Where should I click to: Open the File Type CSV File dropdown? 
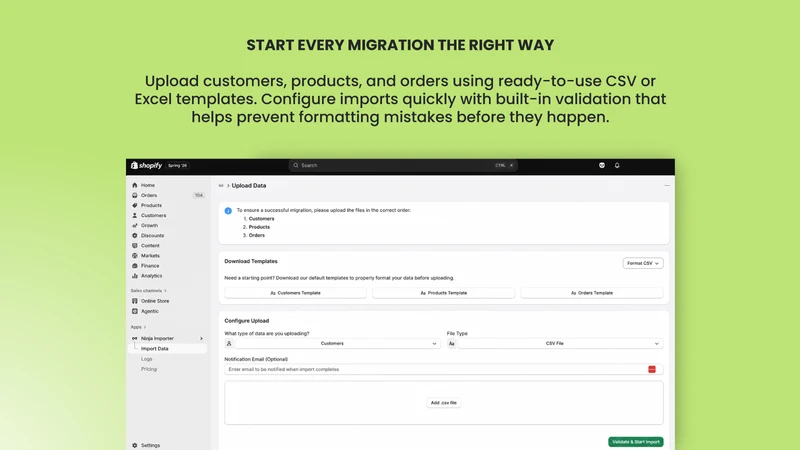(x=560, y=343)
